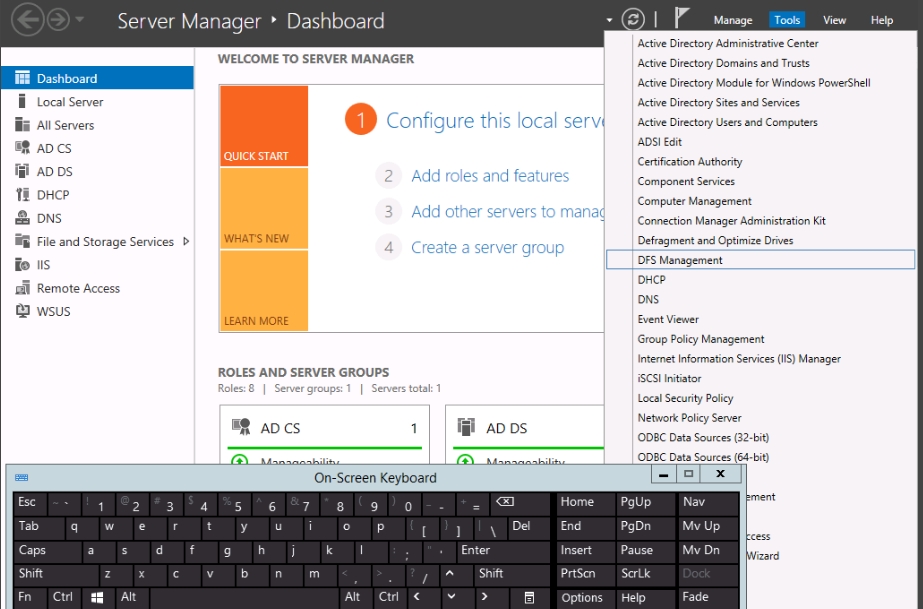923x609 pixels.
Task: Toggle the Nav key on keyboard
Action: (x=708, y=504)
